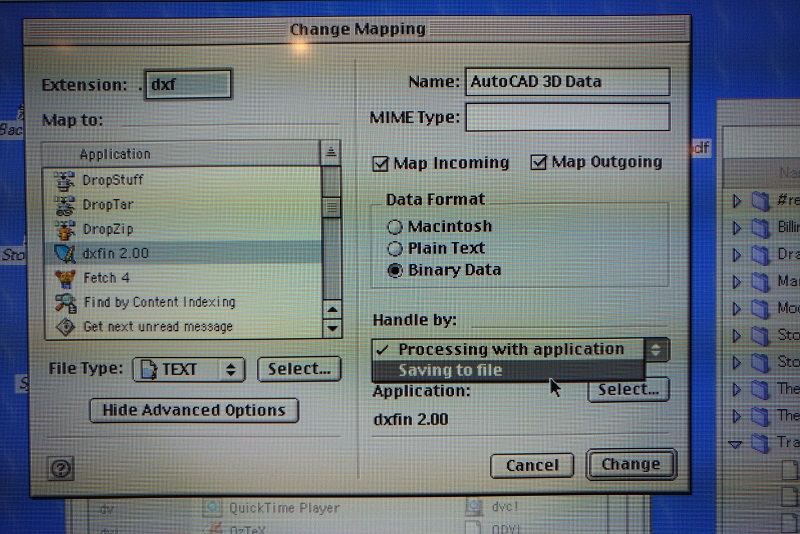Click Select button next to Application label

tap(629, 390)
